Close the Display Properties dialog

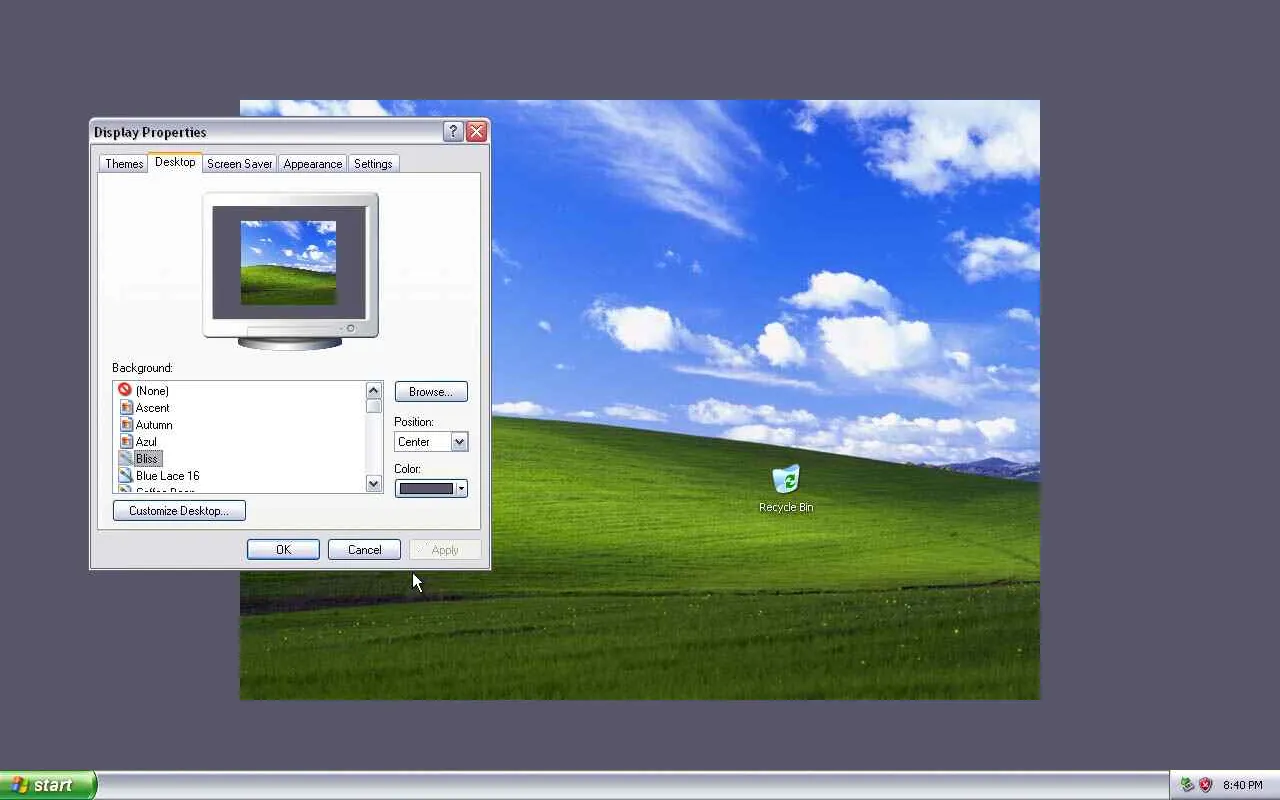pos(477,131)
